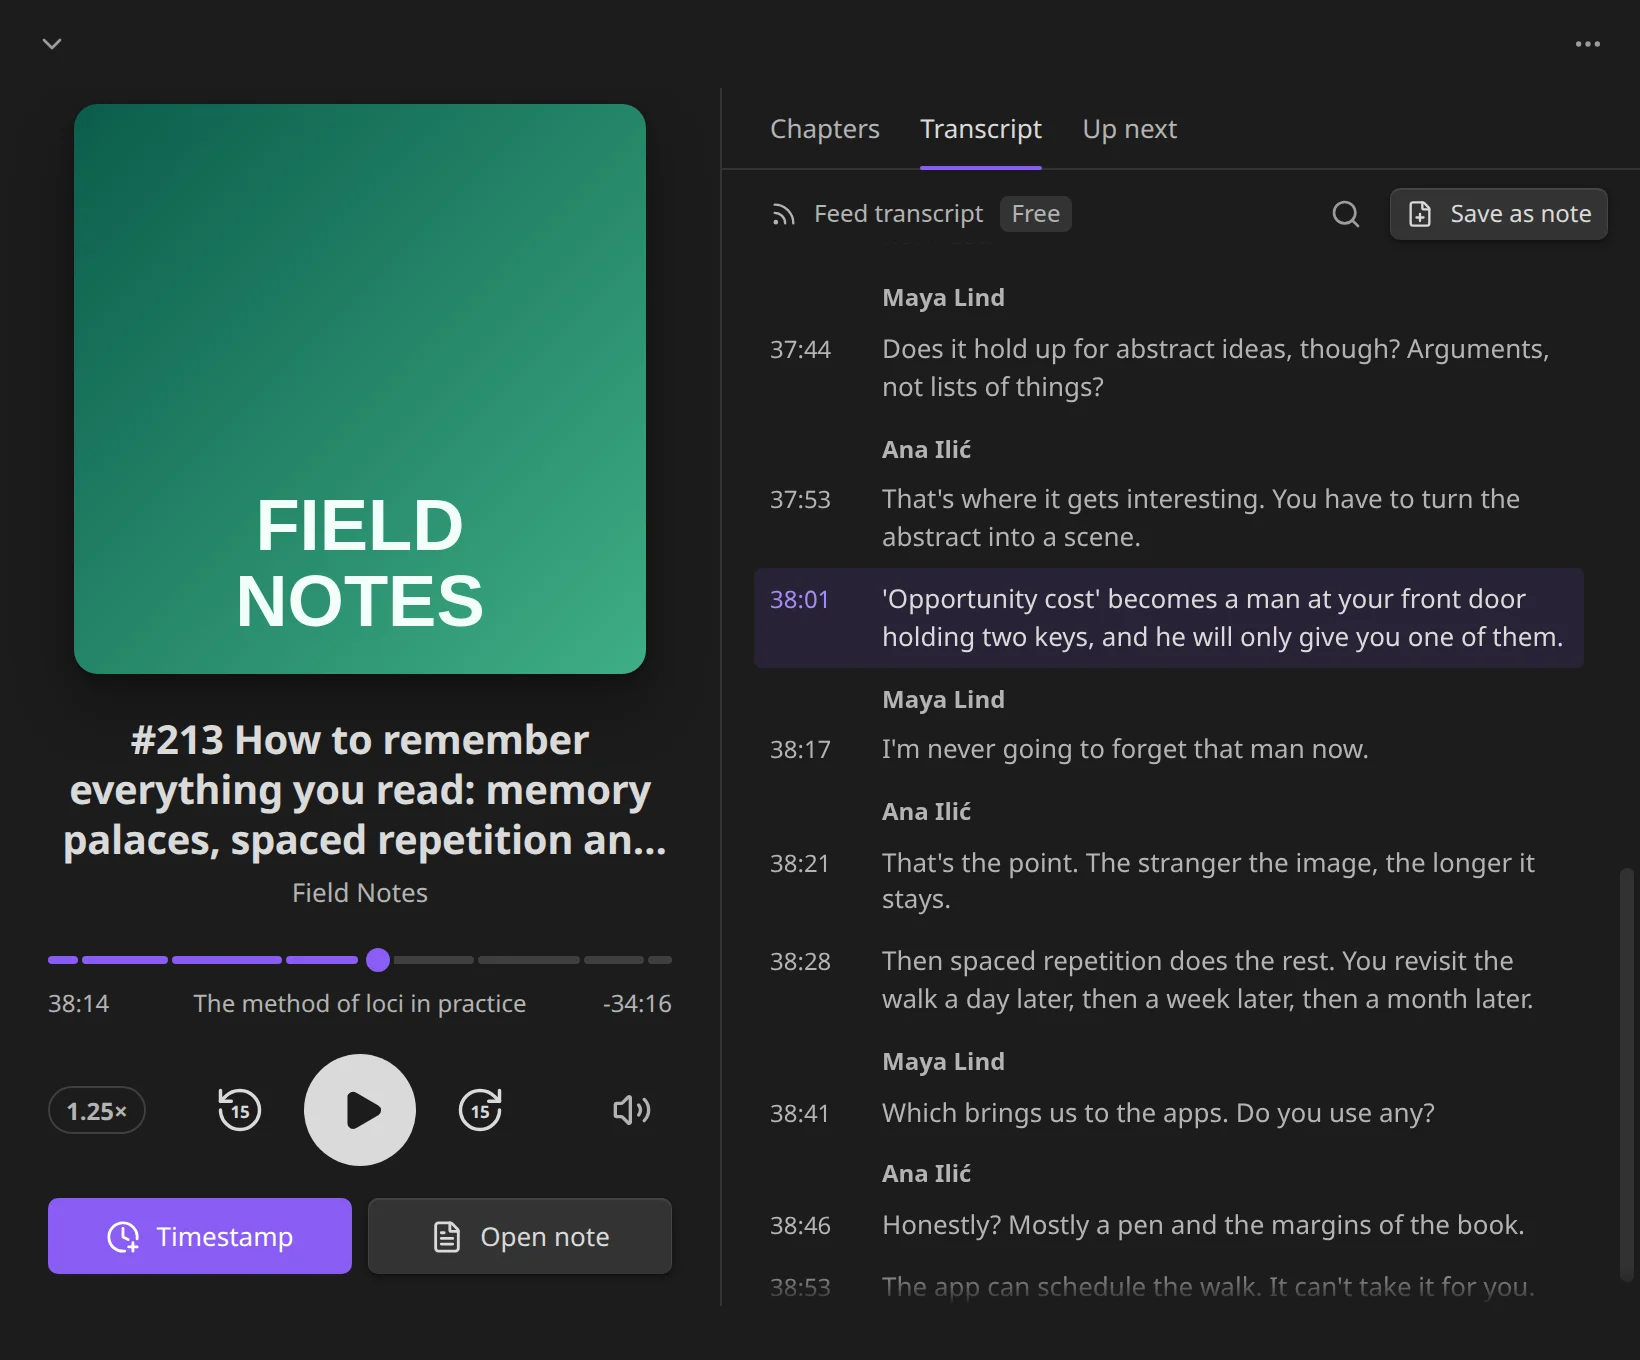Collapse the player with the chevron-down icon
The width and height of the screenshot is (1640, 1360).
tap(52, 44)
